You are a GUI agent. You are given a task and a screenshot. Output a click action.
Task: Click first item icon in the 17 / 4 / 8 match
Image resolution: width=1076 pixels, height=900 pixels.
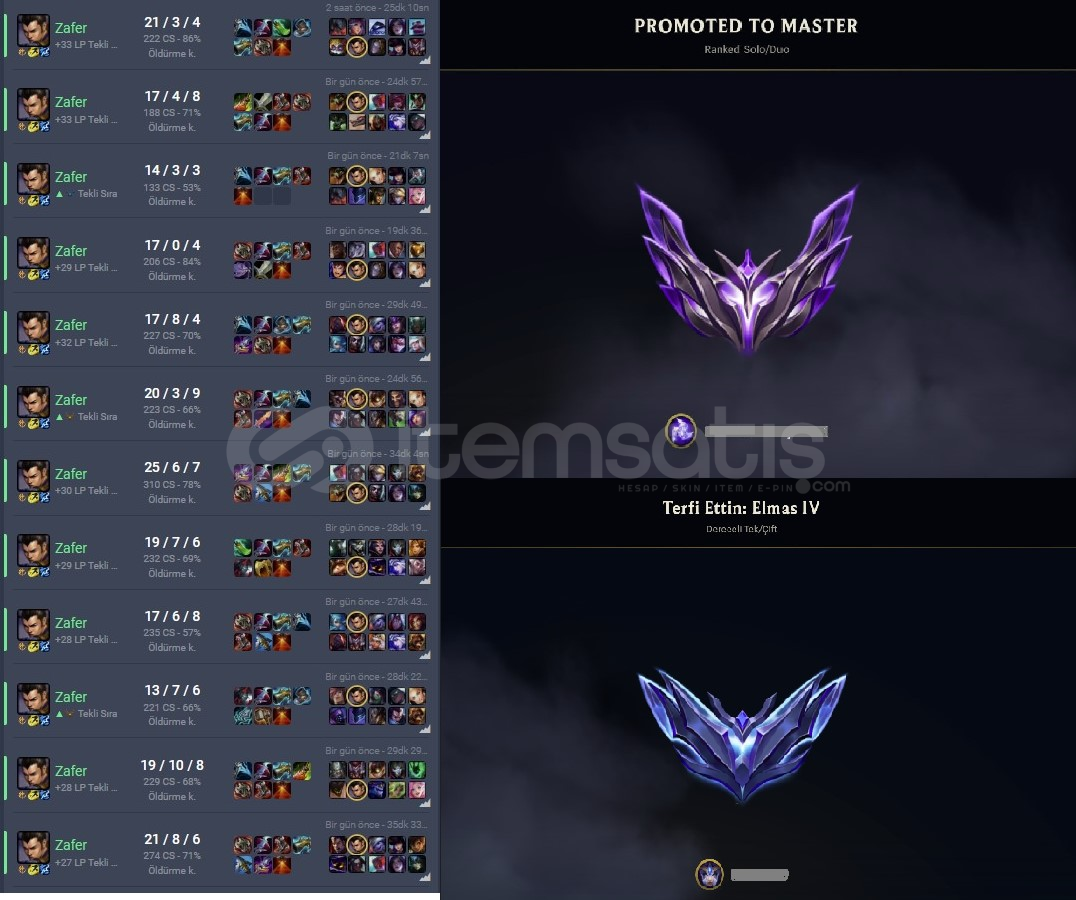[243, 102]
